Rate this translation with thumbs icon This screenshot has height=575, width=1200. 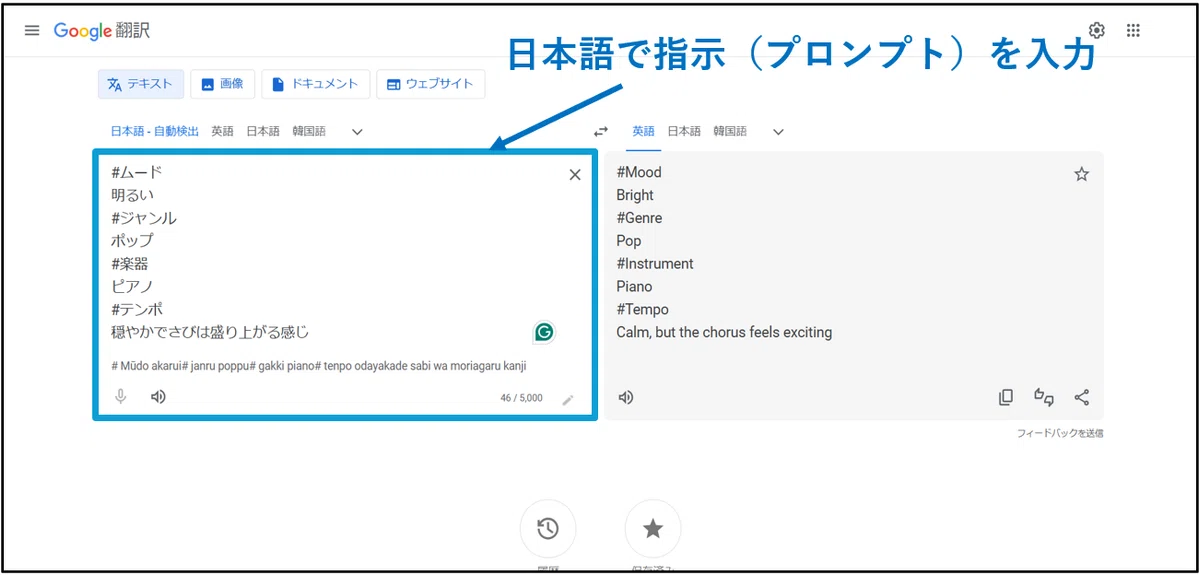tap(1044, 397)
